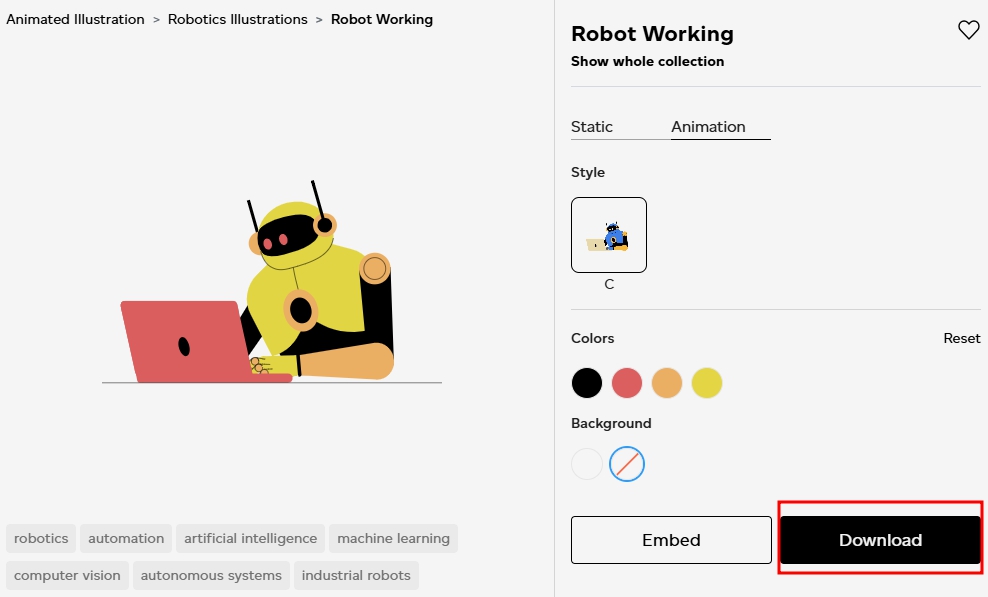This screenshot has width=988, height=597.
Task: Select the industrial robots tag
Action: (x=356, y=576)
